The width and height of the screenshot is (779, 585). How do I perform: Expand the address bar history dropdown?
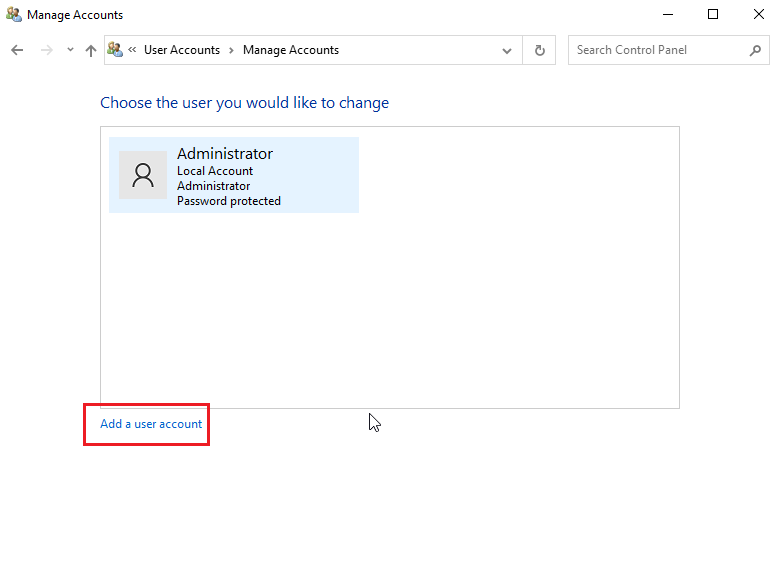coord(508,50)
